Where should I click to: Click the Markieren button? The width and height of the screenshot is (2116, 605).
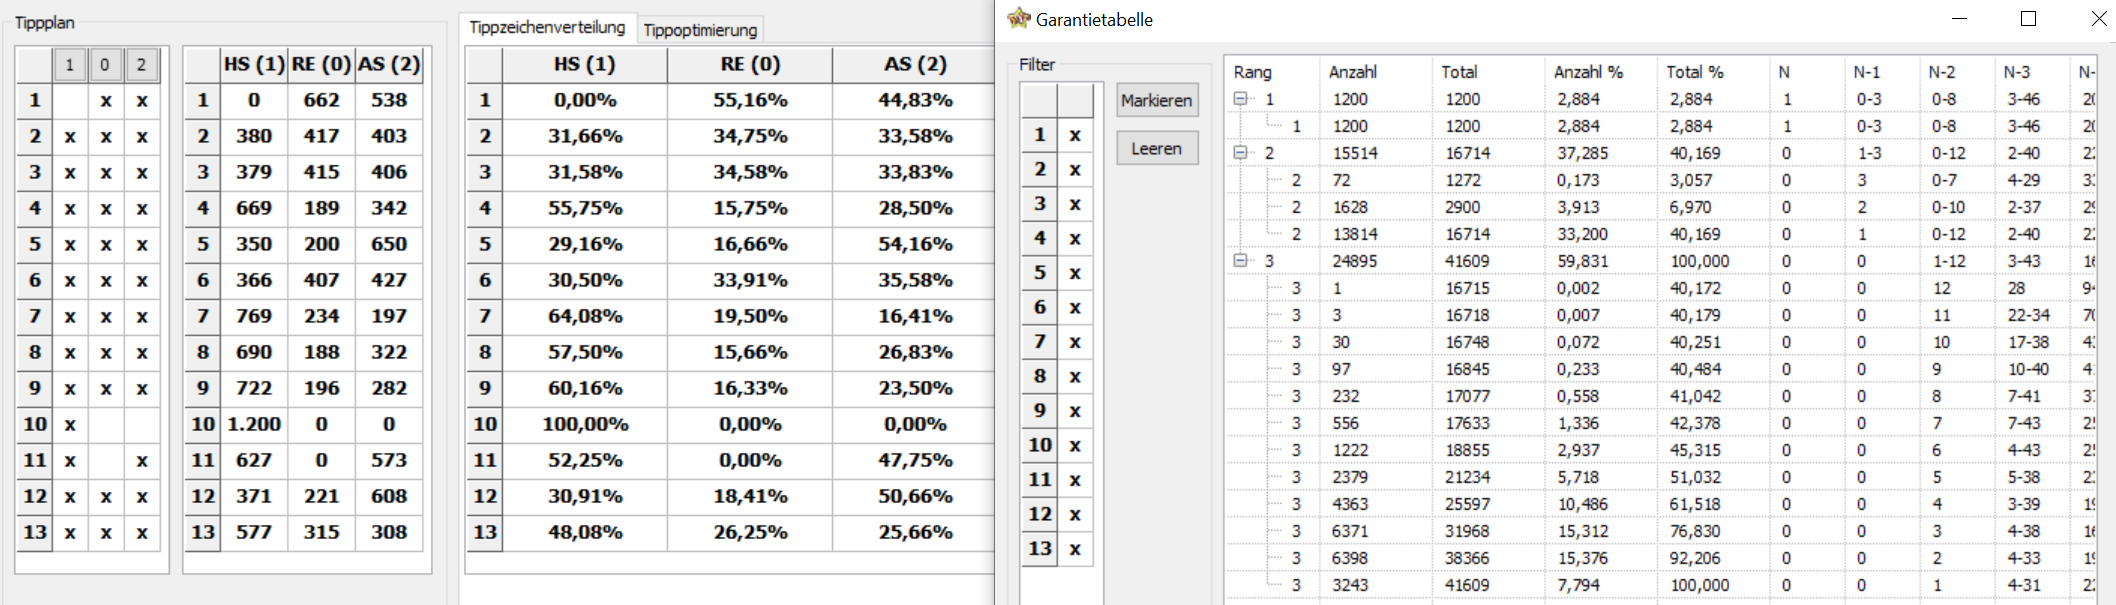(x=1157, y=100)
